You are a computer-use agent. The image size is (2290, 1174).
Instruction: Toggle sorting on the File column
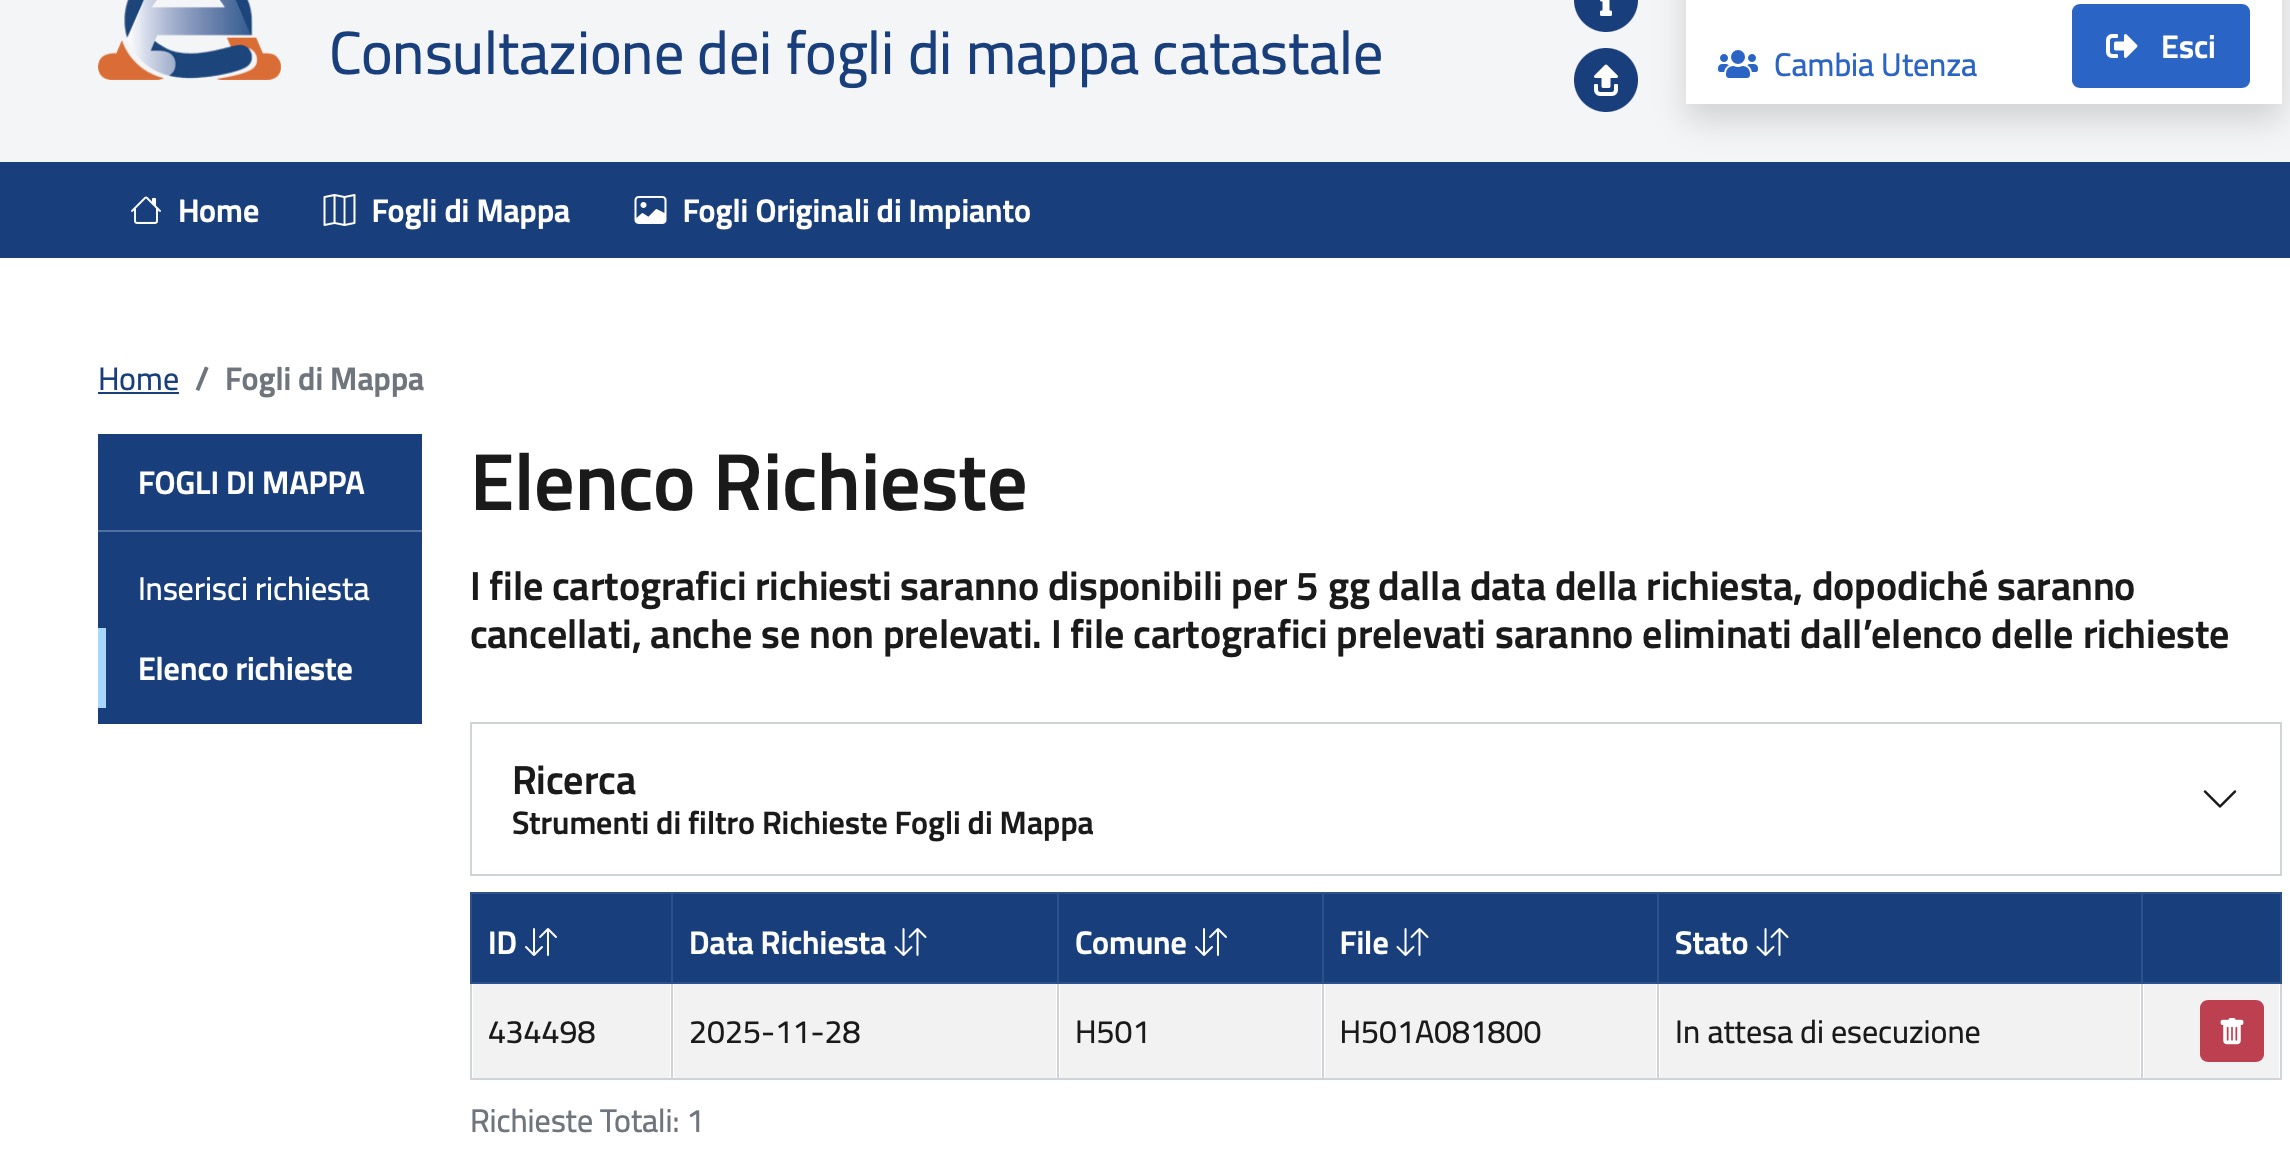tap(1409, 942)
